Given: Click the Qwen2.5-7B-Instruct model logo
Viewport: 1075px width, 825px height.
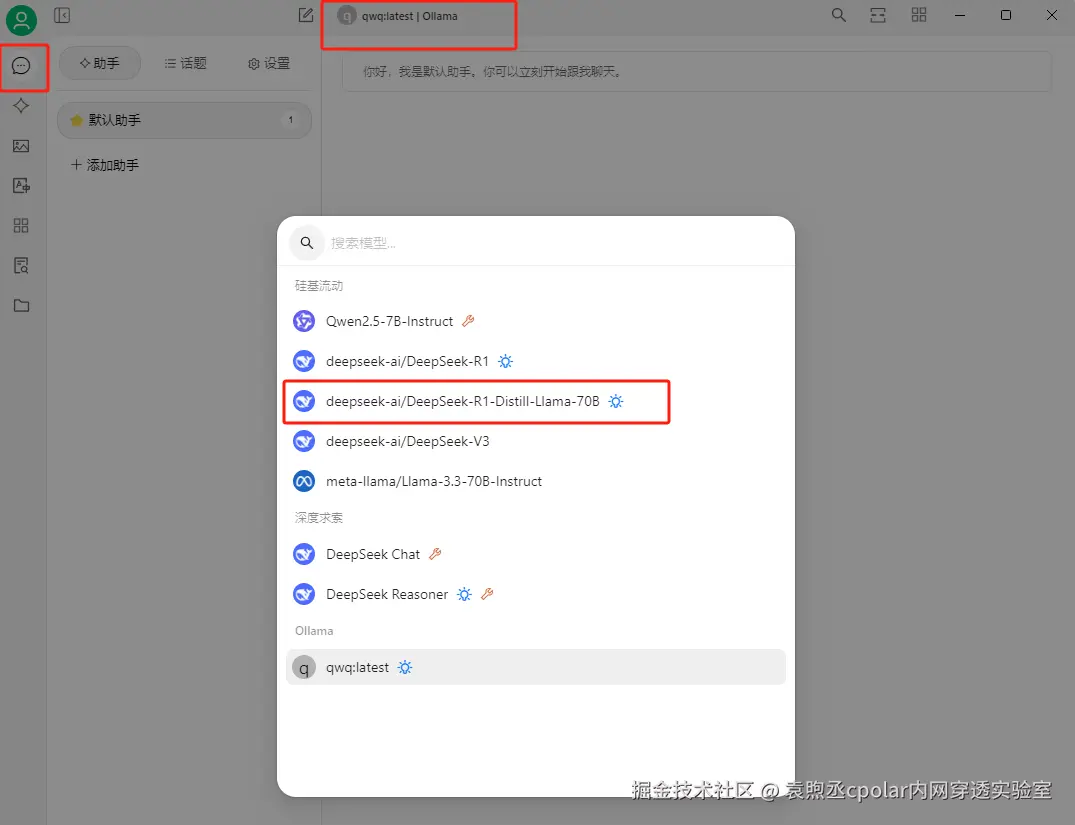Looking at the screenshot, I should click(304, 321).
